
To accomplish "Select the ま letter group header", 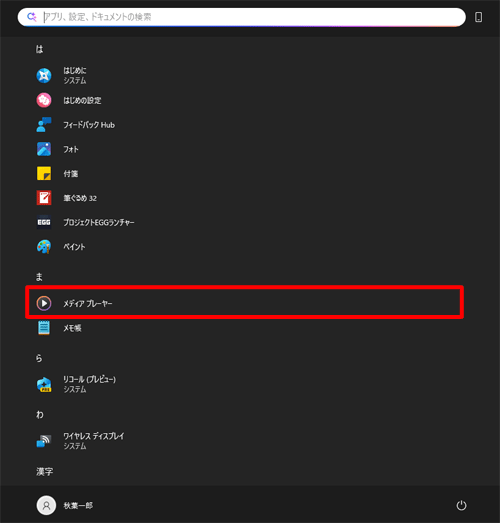I will 39,277.
